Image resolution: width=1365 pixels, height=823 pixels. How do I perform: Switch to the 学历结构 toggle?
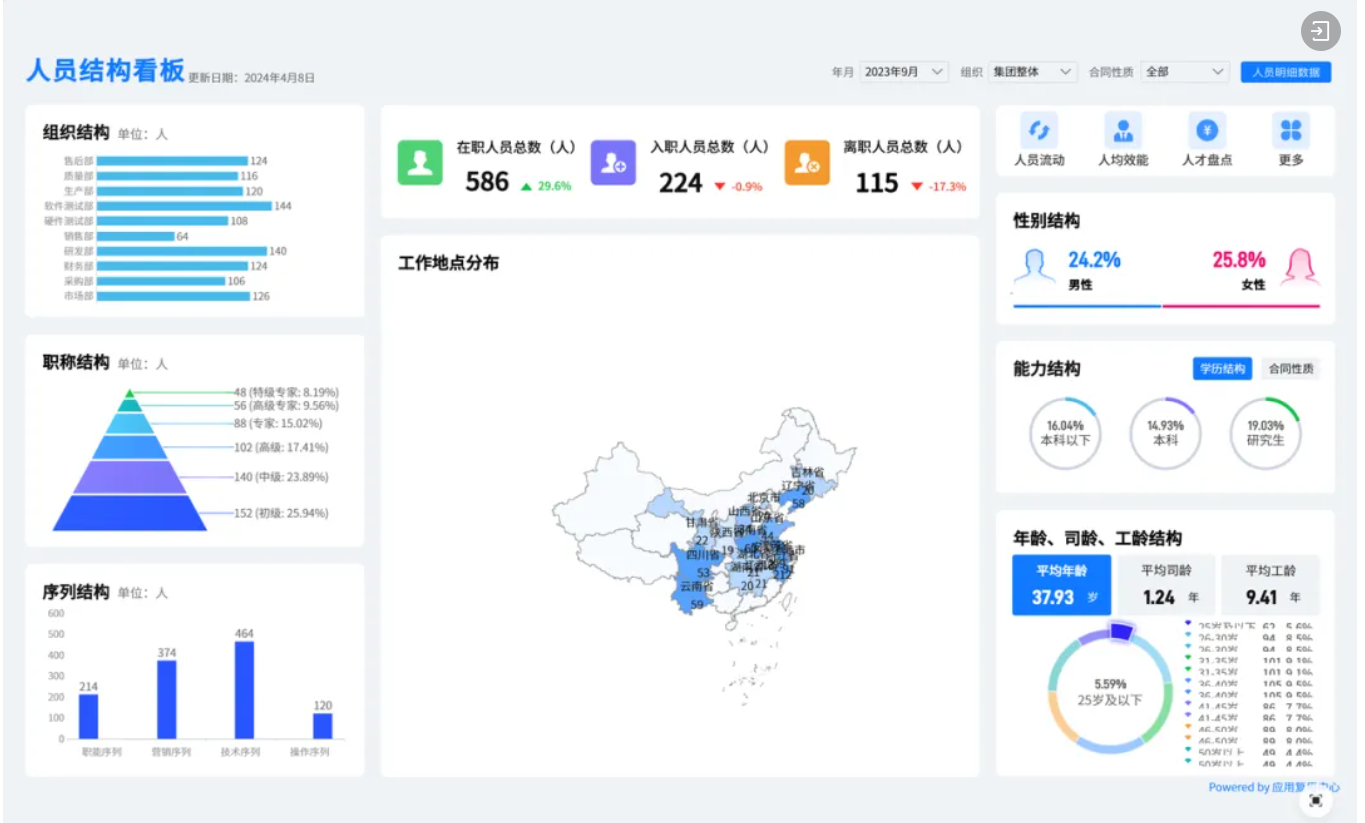1222,369
